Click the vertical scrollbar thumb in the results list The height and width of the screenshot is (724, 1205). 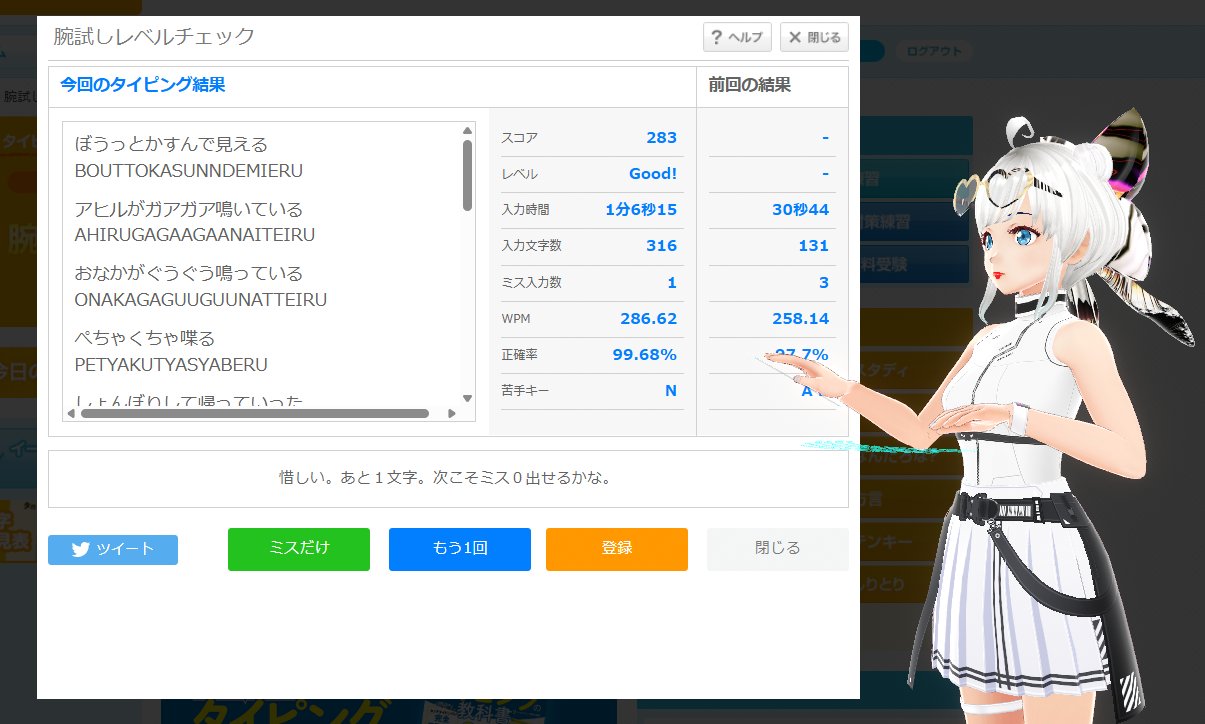click(467, 175)
